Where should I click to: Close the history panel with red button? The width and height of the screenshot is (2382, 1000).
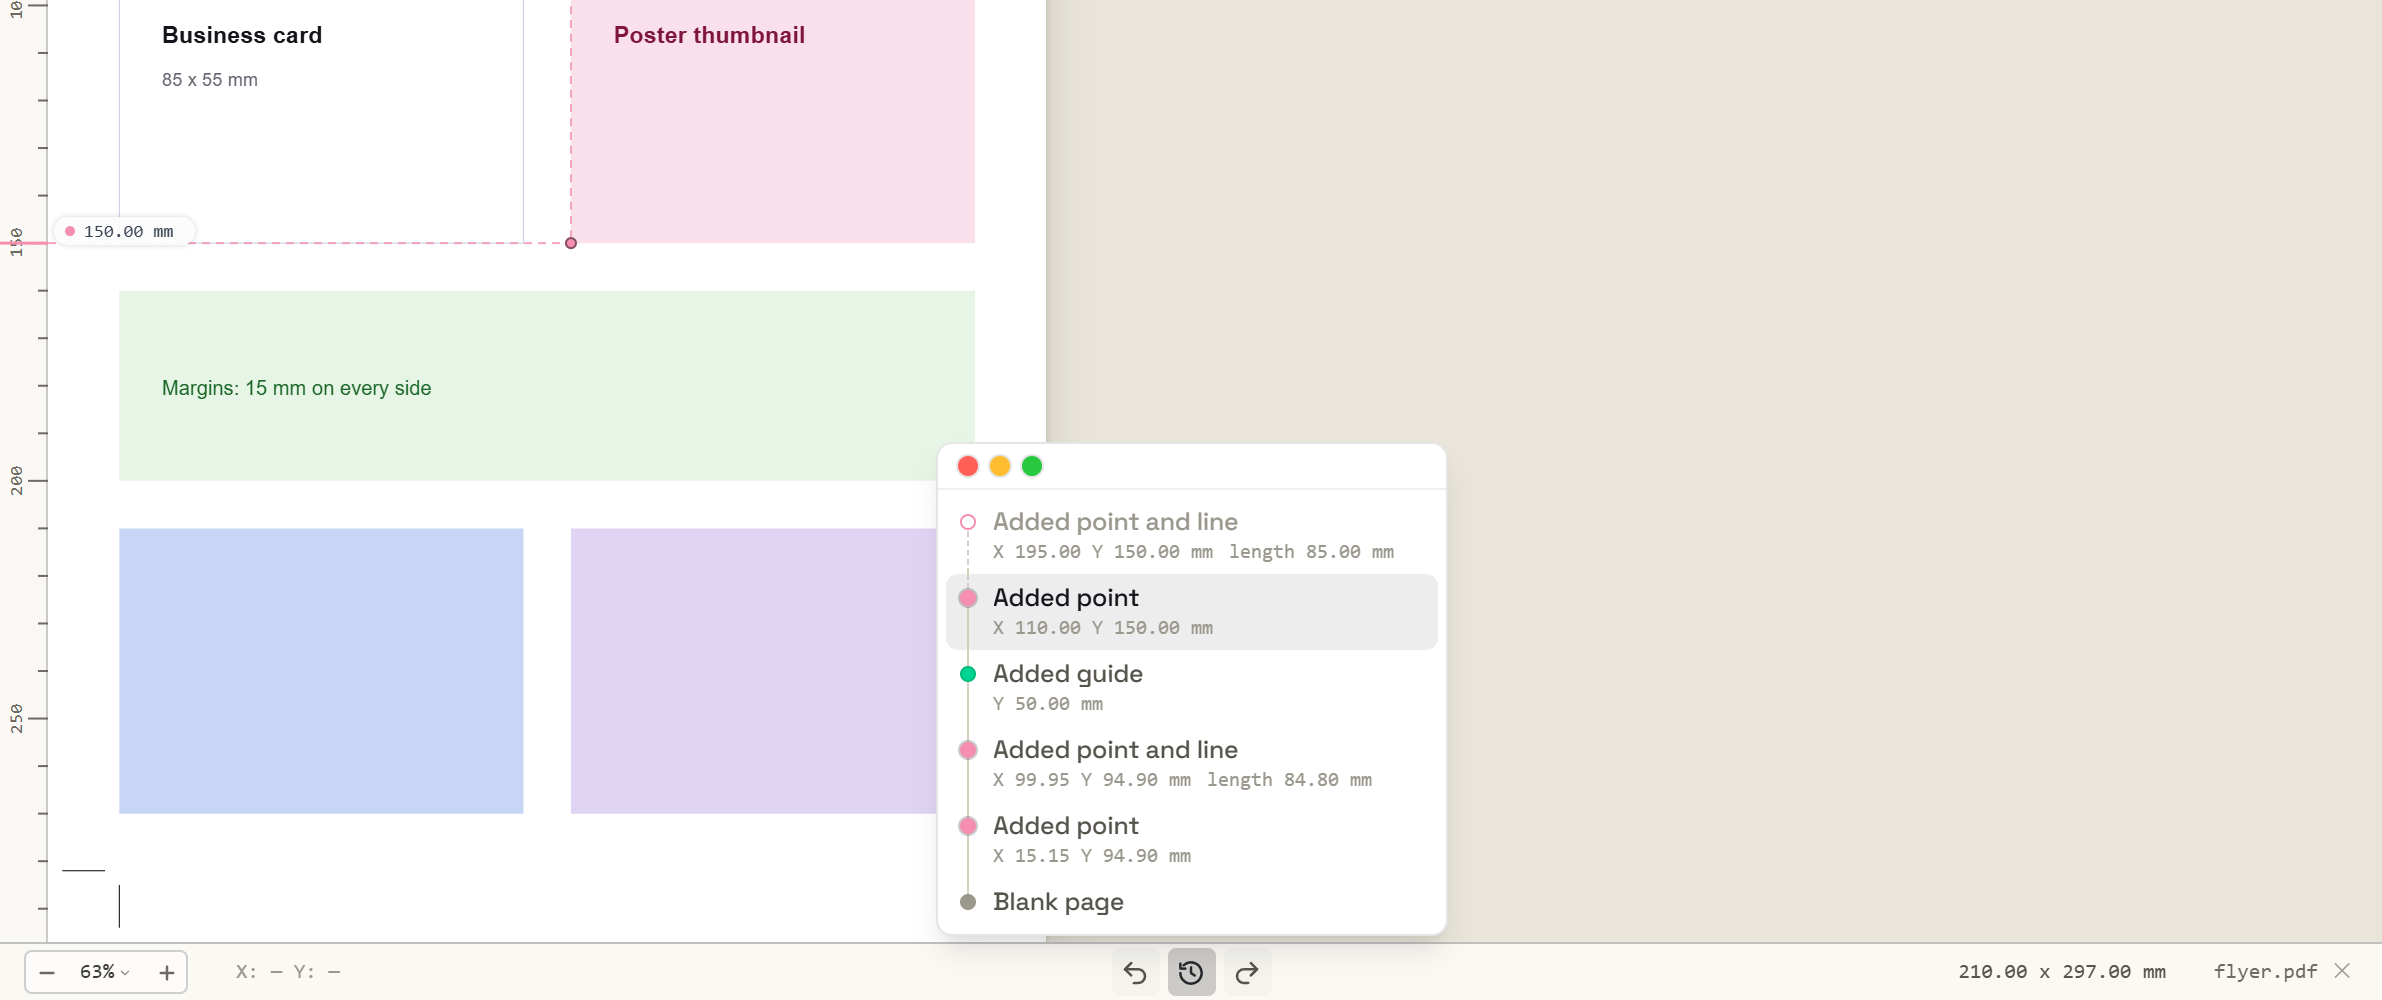(x=968, y=466)
